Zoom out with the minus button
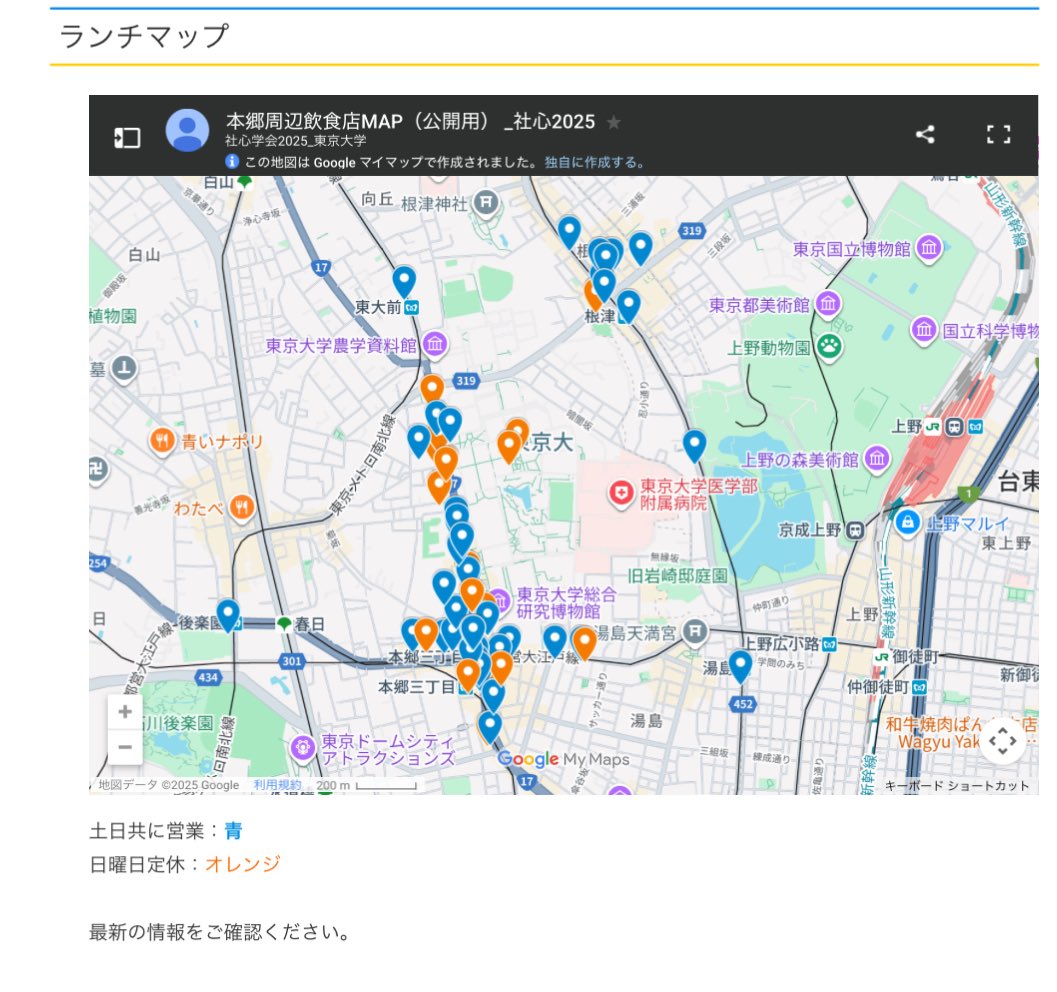Viewport: 1057px width, 992px height. pyautogui.click(x=125, y=747)
